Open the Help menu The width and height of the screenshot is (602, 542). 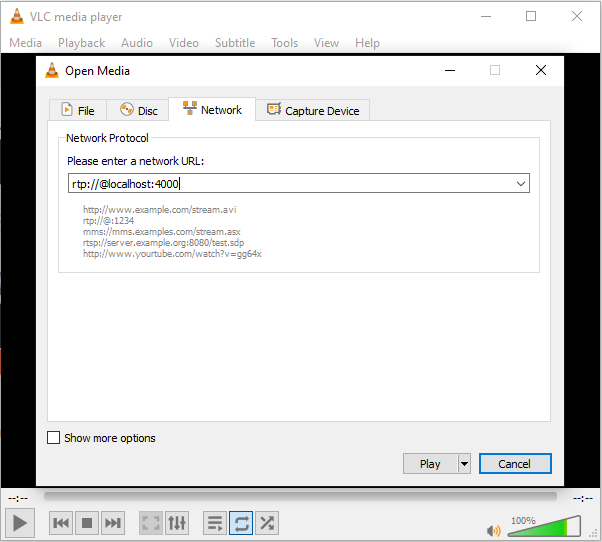[x=367, y=43]
